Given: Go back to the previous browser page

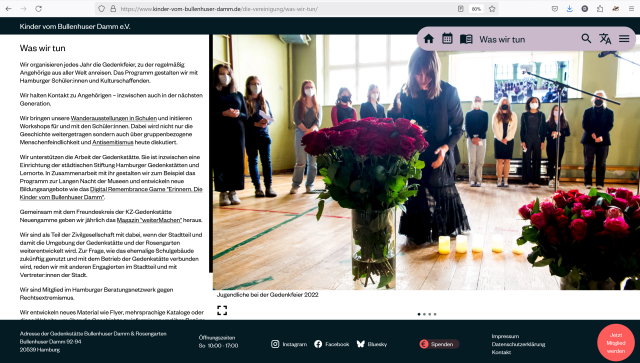Looking at the screenshot, I should [9, 9].
